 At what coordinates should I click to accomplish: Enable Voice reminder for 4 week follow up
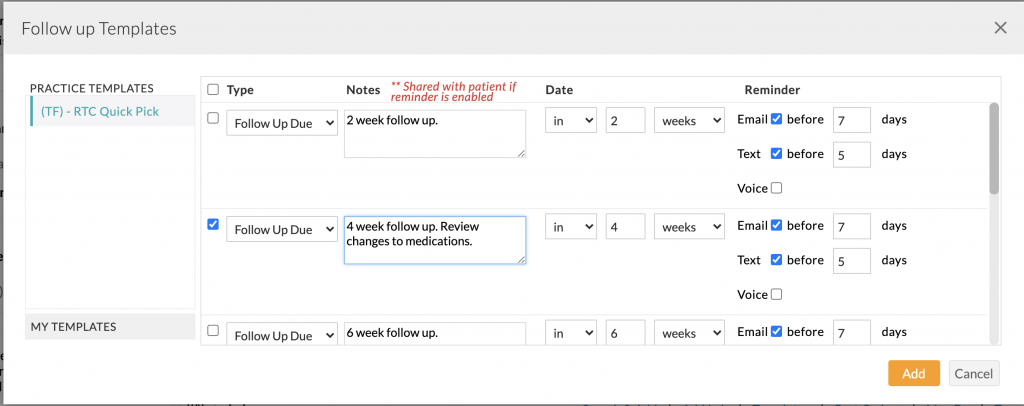coord(777,294)
